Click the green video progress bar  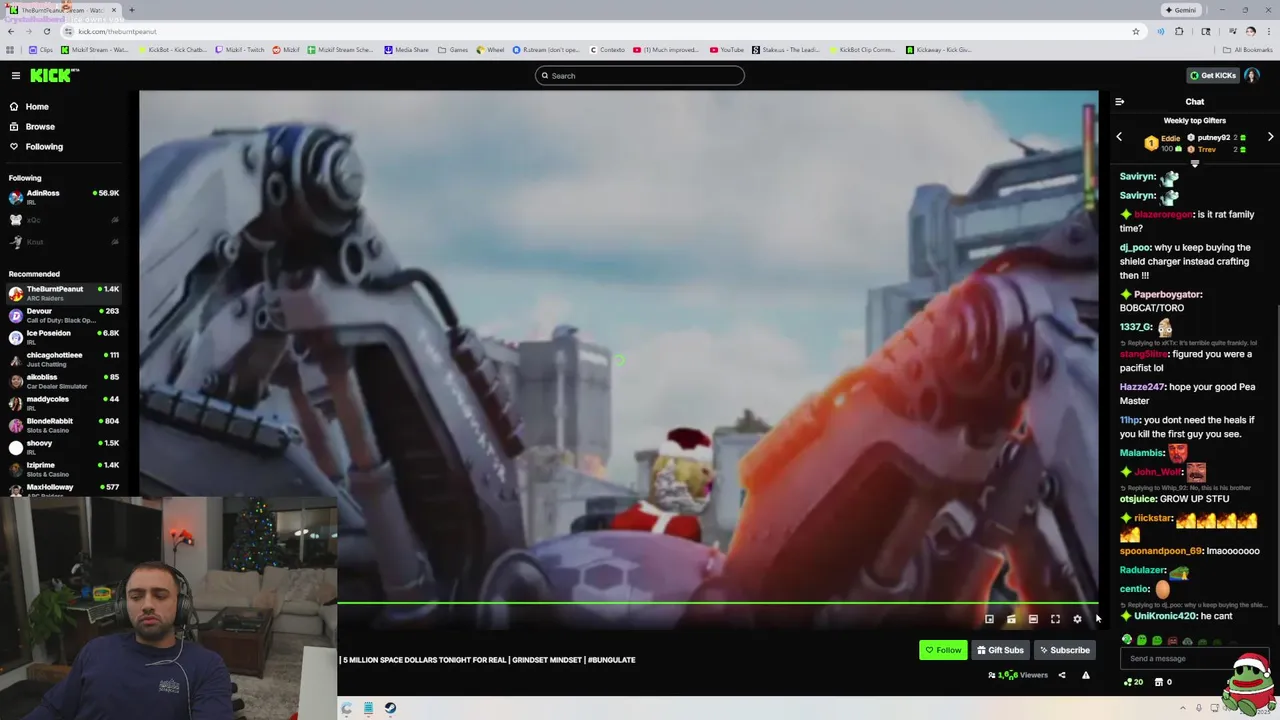coord(717,603)
